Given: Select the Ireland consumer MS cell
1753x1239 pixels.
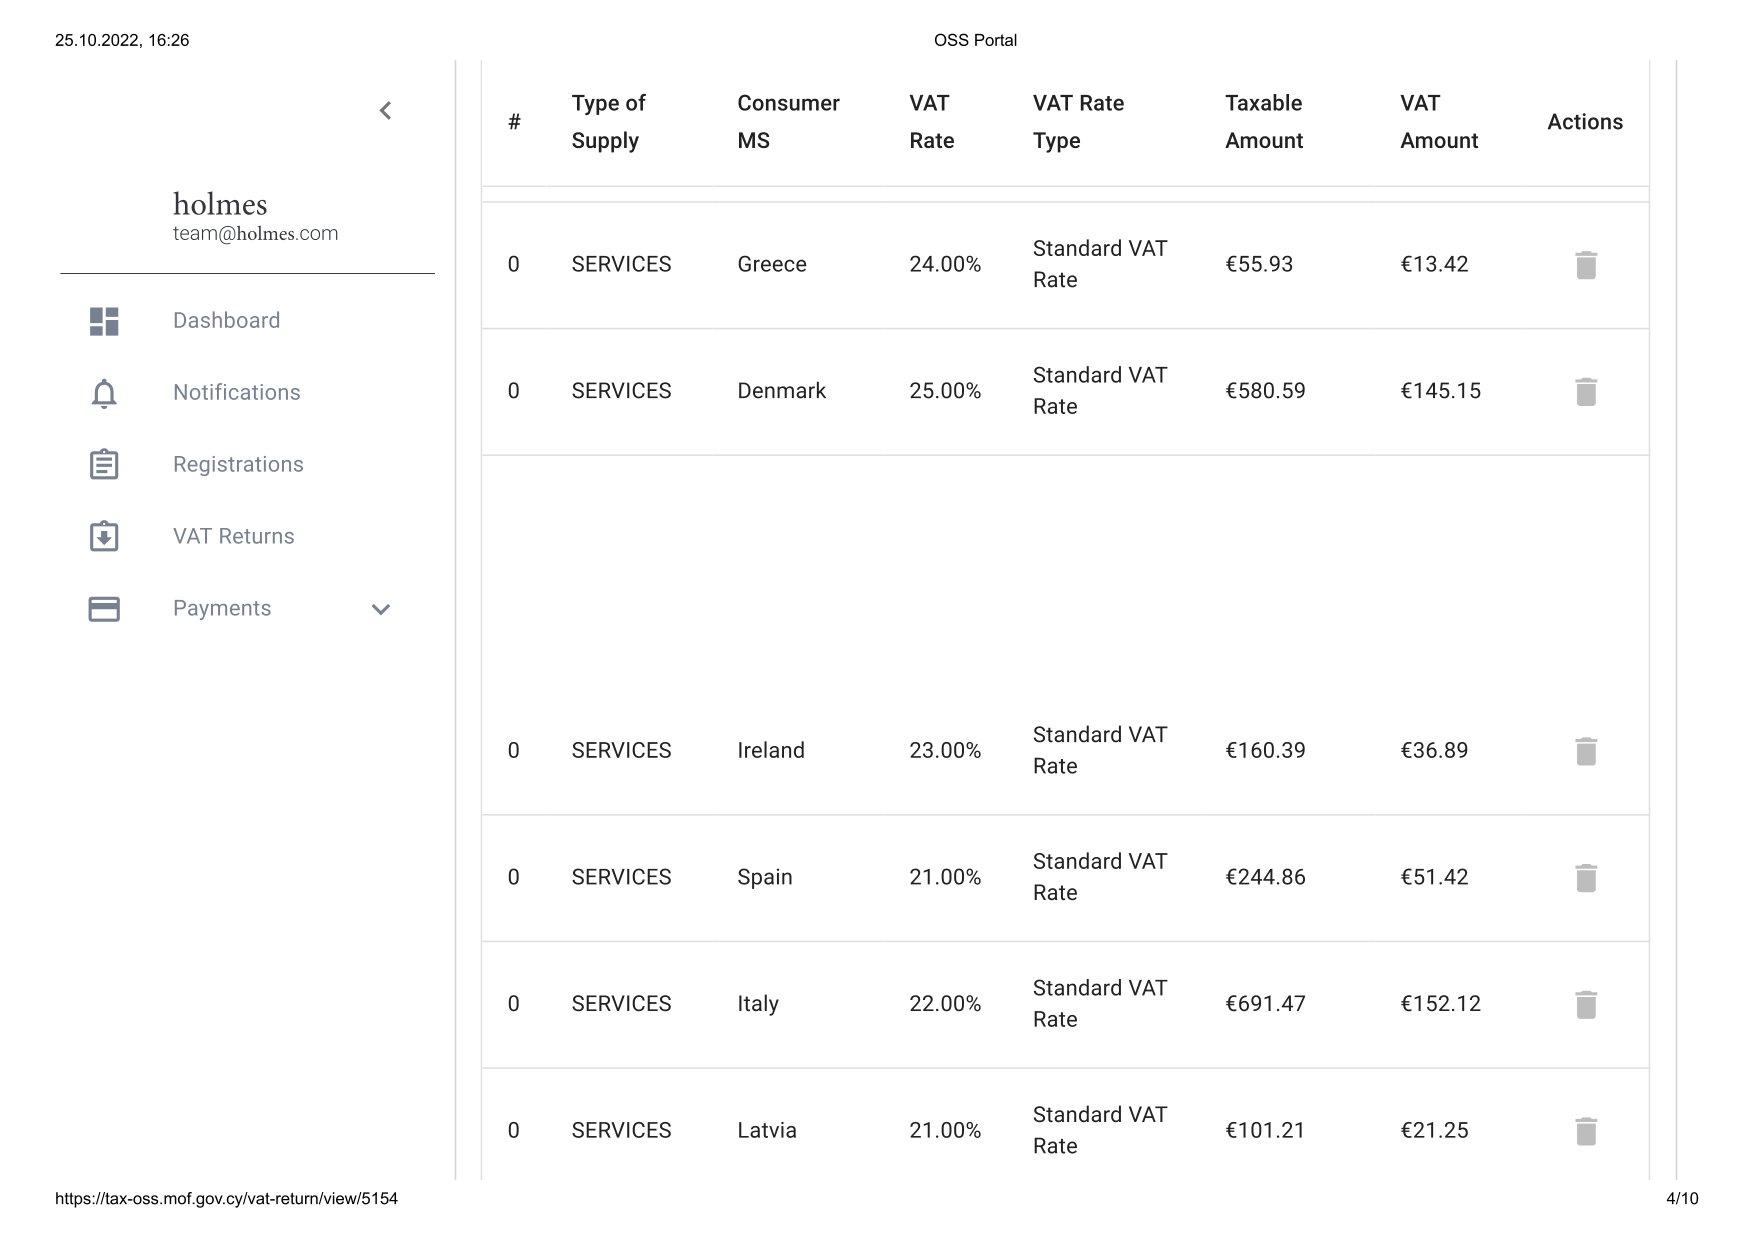Looking at the screenshot, I should click(x=771, y=750).
